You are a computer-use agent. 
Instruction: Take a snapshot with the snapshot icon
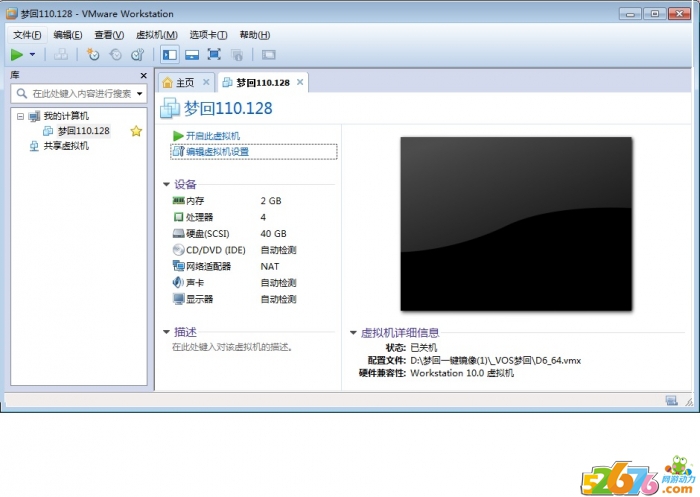(93, 54)
